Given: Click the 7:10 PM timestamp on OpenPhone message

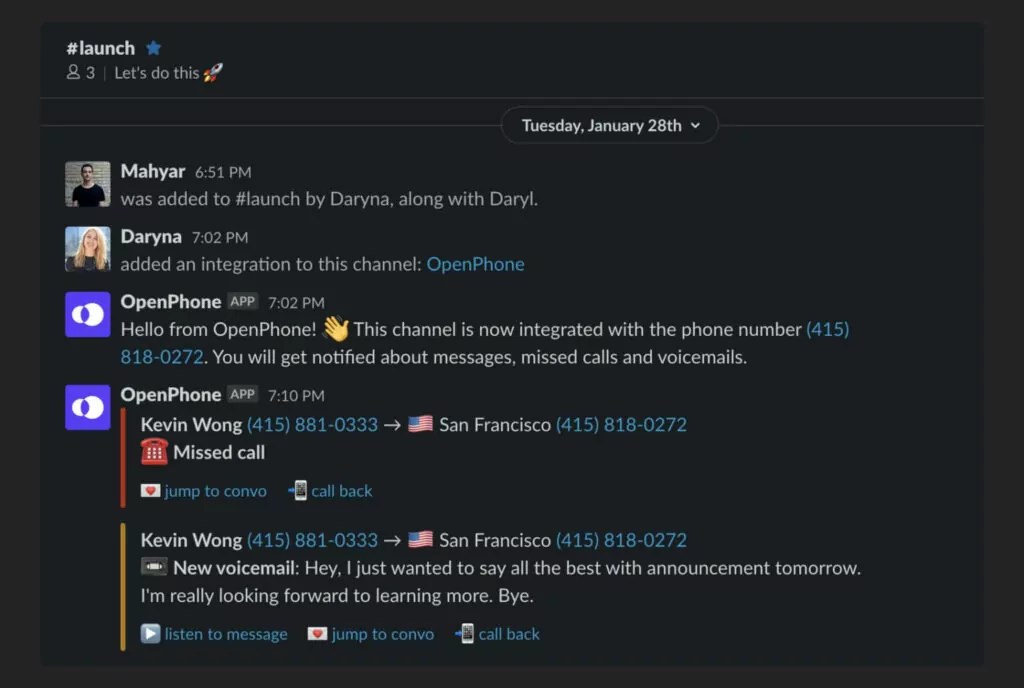Looking at the screenshot, I should tap(296, 396).
